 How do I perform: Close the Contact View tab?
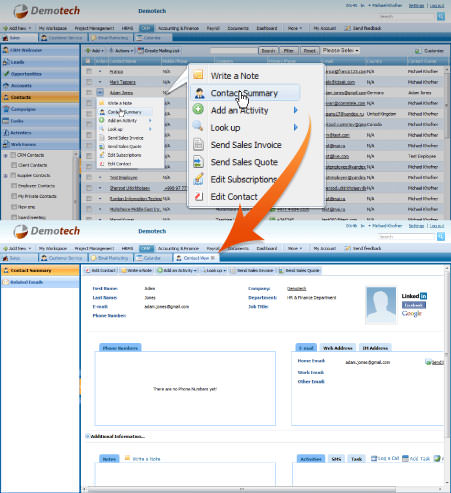point(213,258)
